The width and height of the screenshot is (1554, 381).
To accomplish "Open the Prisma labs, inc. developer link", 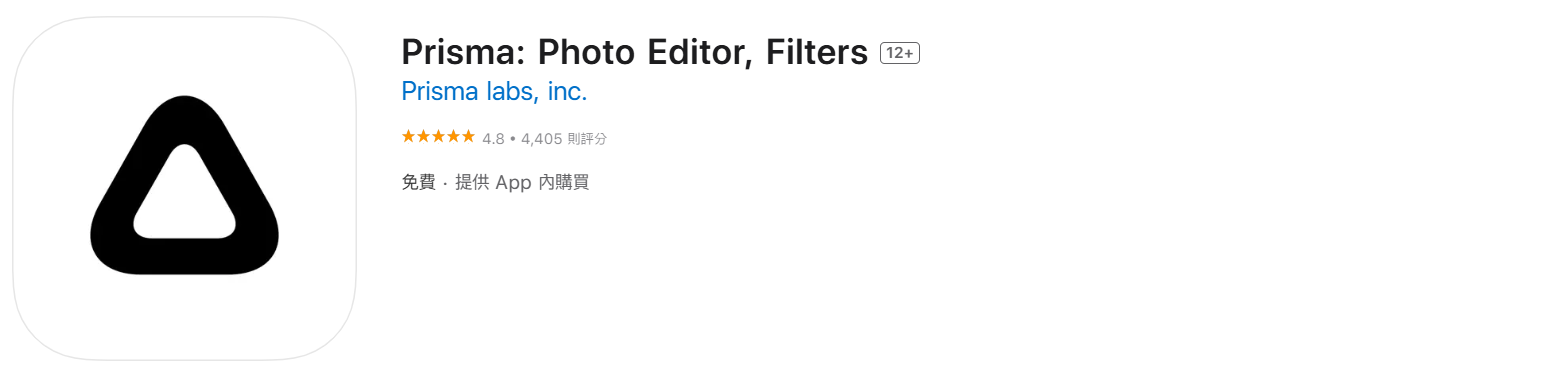I will tap(494, 92).
